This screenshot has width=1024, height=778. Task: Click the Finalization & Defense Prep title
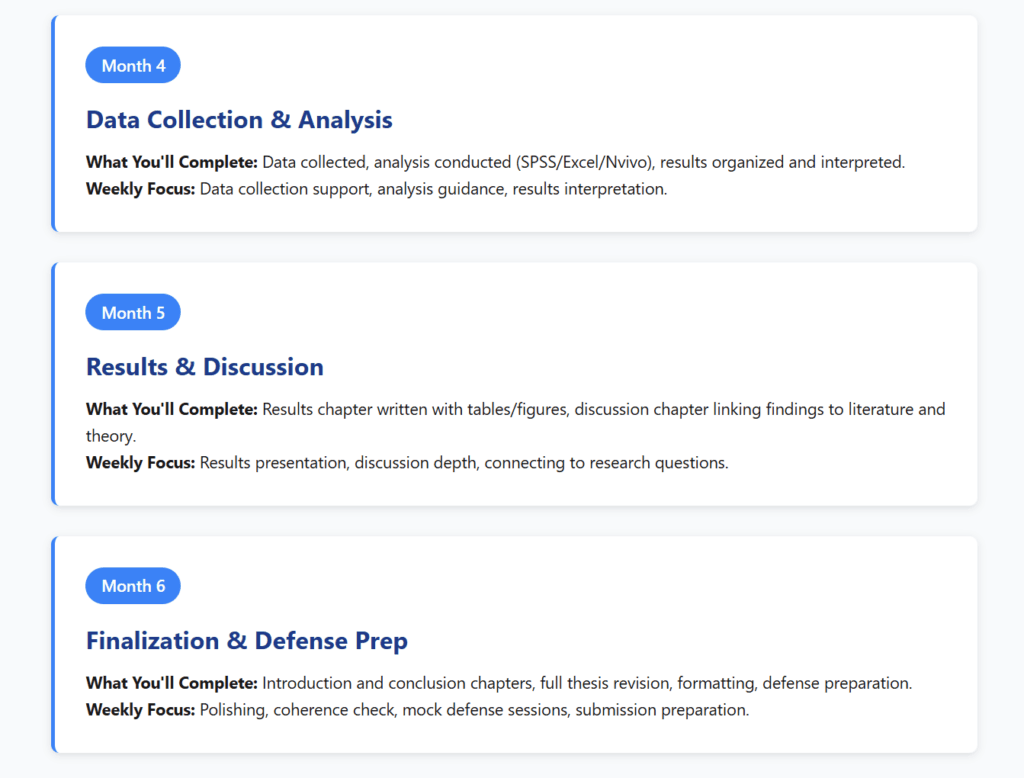coord(247,640)
